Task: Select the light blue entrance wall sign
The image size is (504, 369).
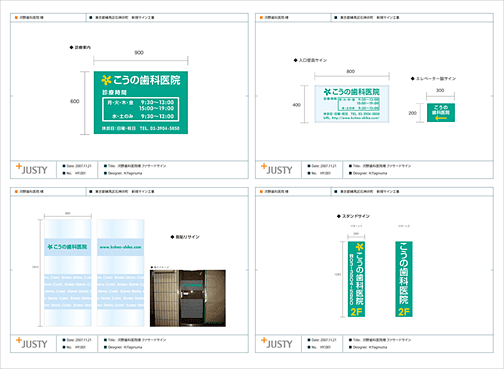Action: tap(352, 104)
